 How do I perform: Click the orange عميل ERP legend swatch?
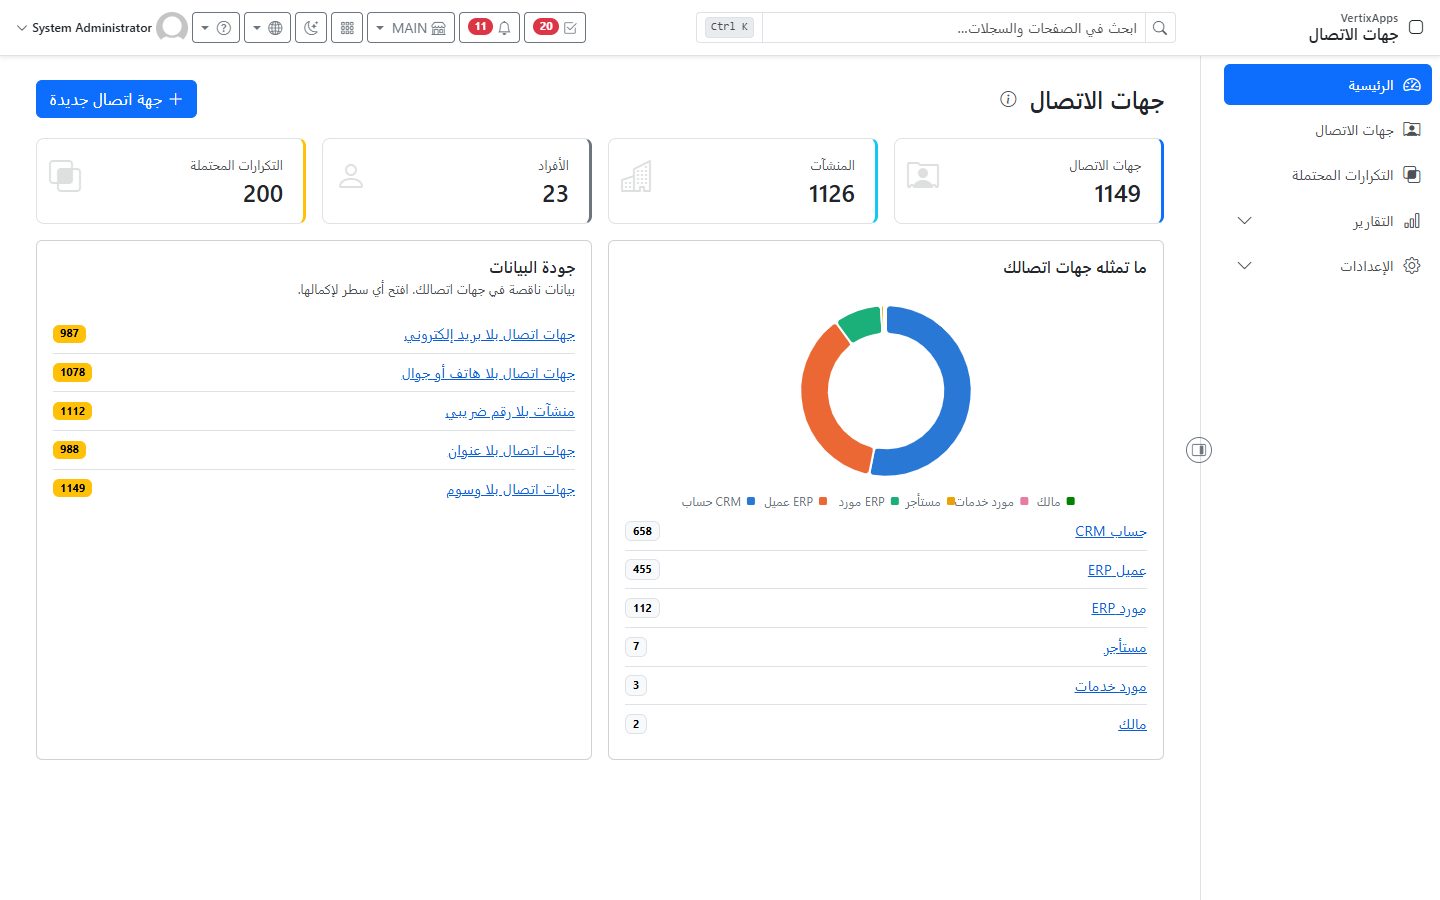(x=823, y=501)
